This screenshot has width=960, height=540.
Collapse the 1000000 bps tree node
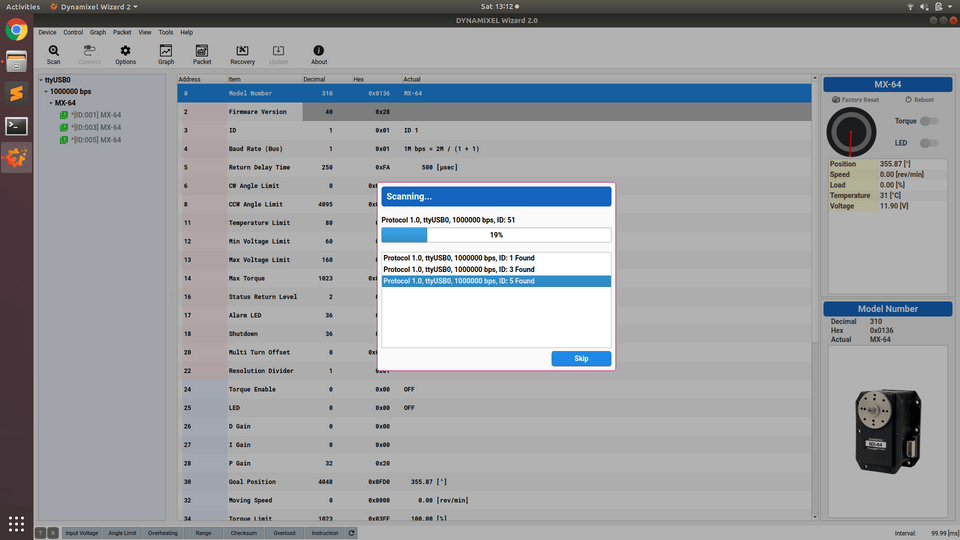coord(46,92)
